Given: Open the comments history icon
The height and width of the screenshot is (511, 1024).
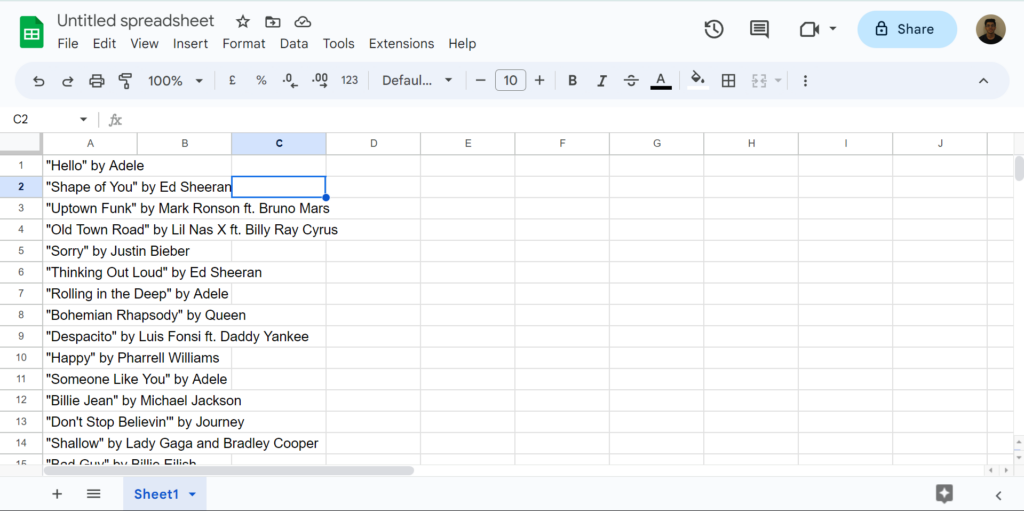Looking at the screenshot, I should tap(759, 29).
